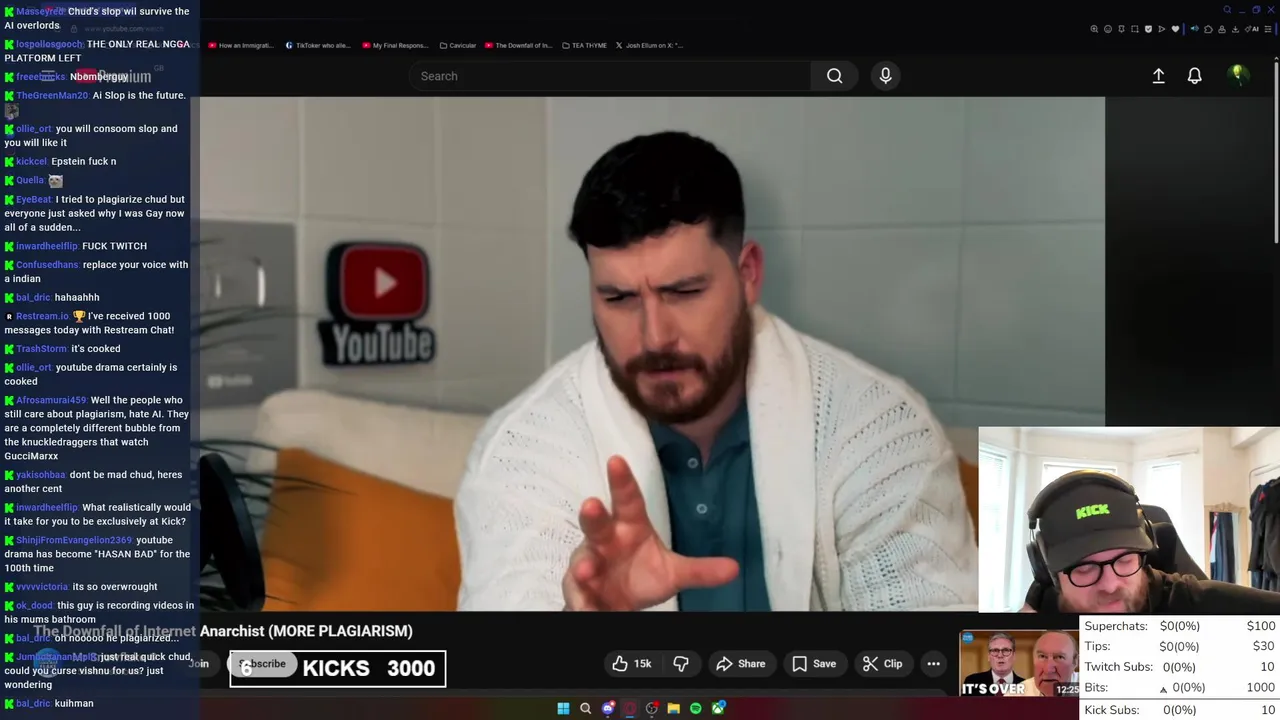Subscribe to the channel
This screenshot has width=1280, height=720.
point(262,664)
